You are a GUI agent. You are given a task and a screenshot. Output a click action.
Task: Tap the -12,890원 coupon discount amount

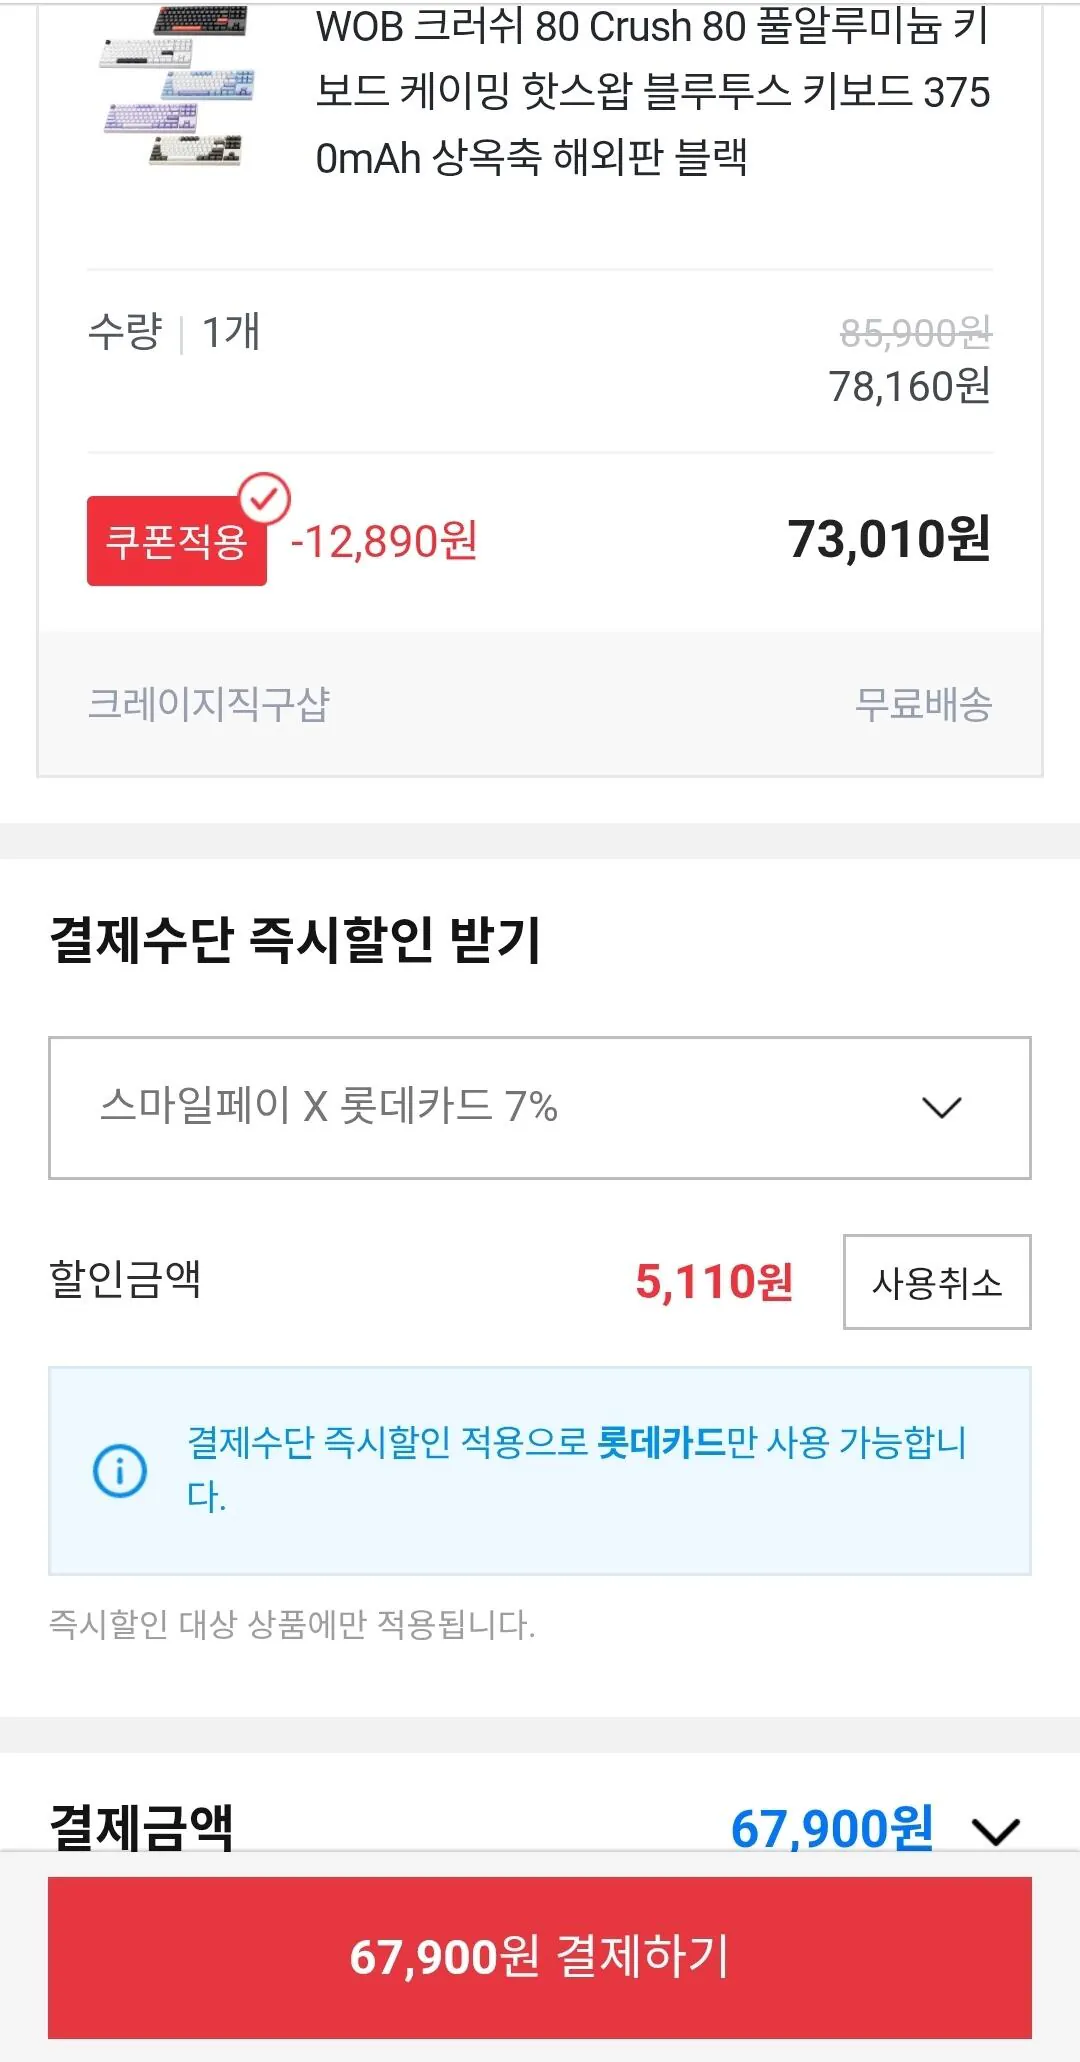pos(384,542)
